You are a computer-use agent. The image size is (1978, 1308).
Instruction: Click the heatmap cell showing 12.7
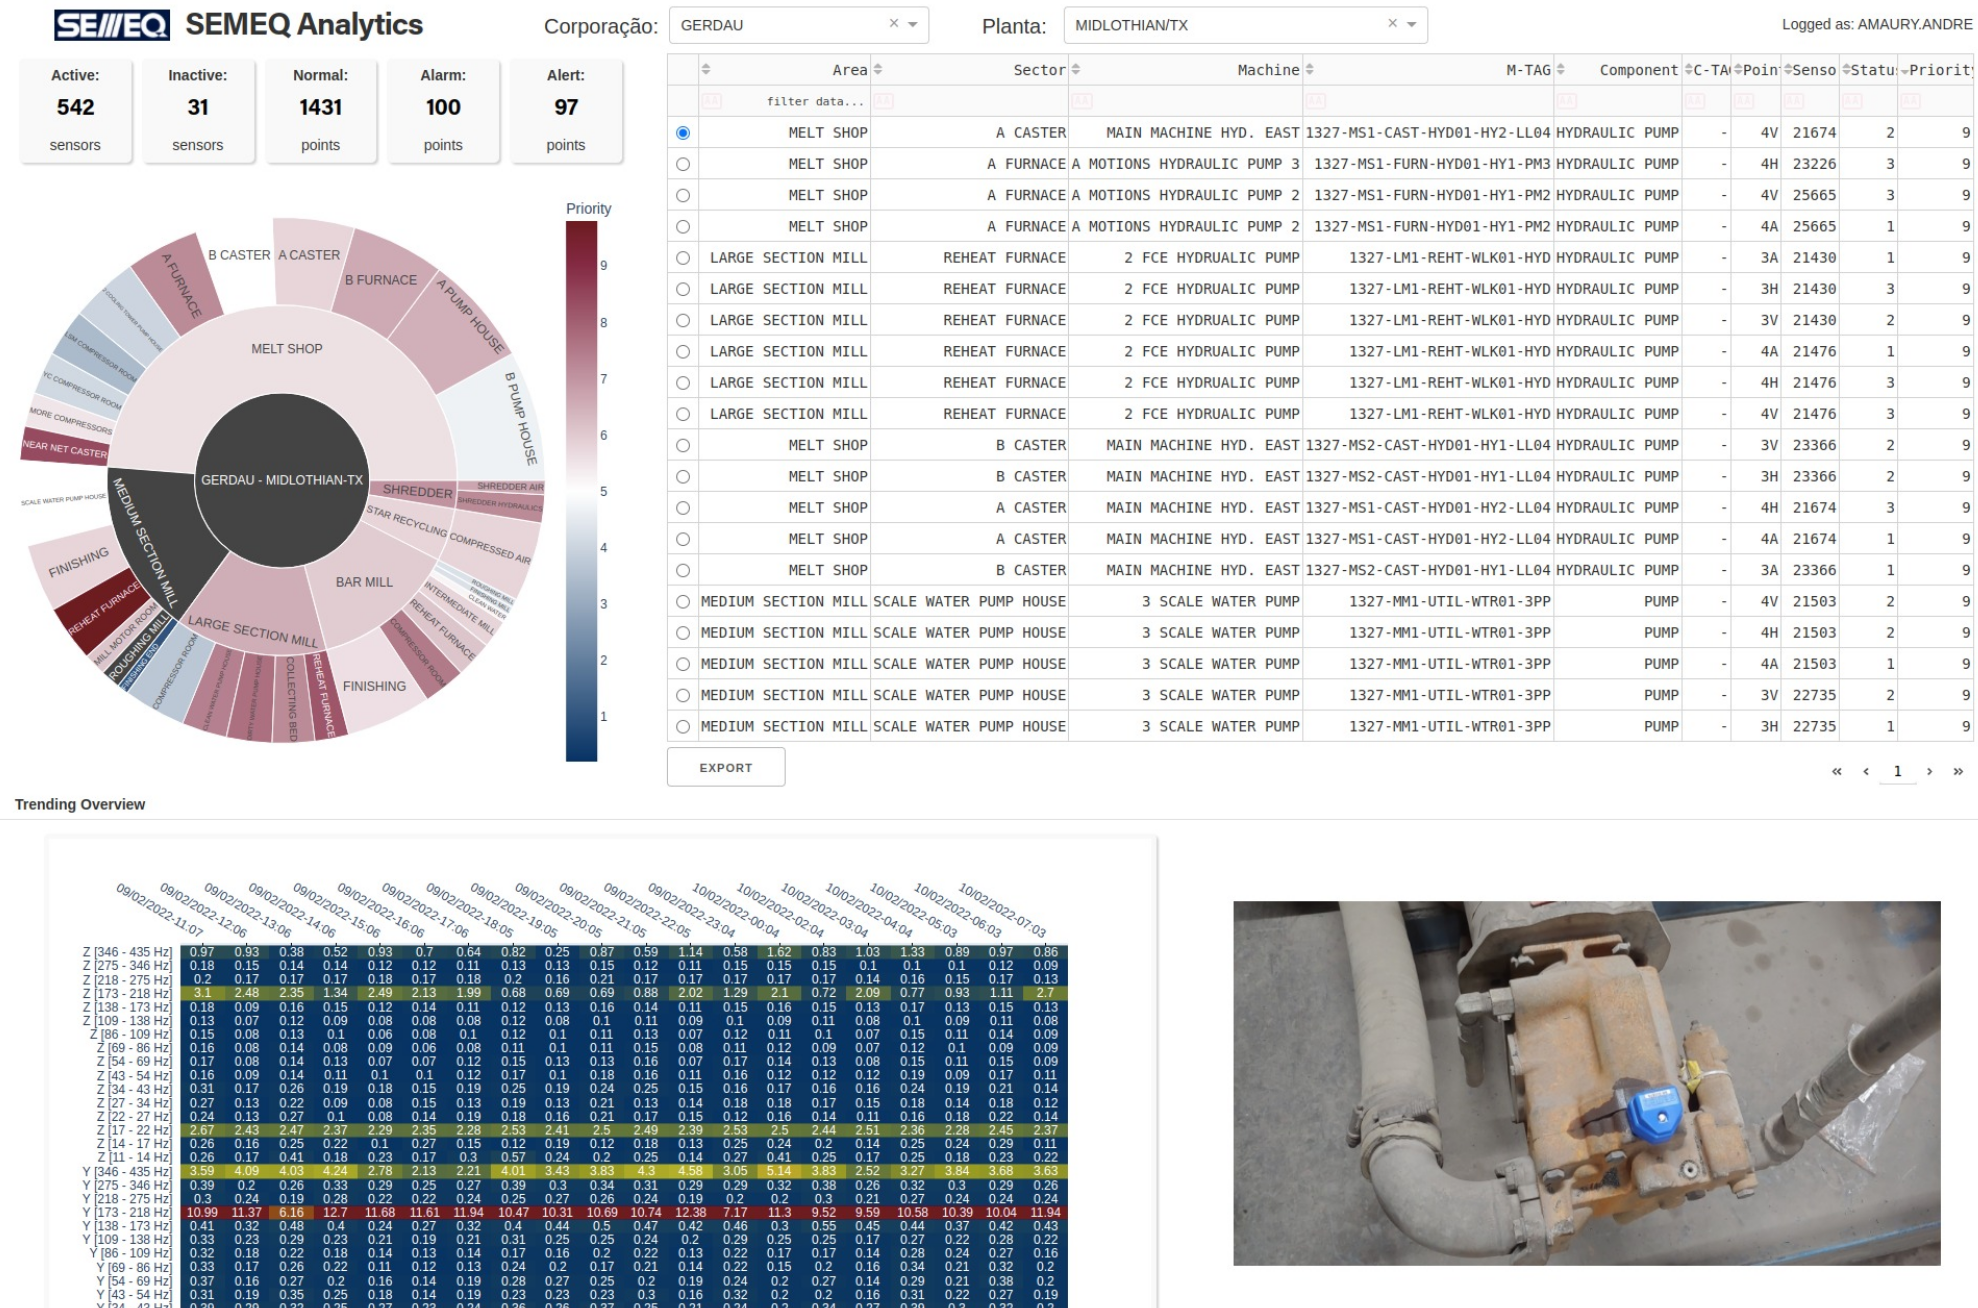pos(335,1212)
